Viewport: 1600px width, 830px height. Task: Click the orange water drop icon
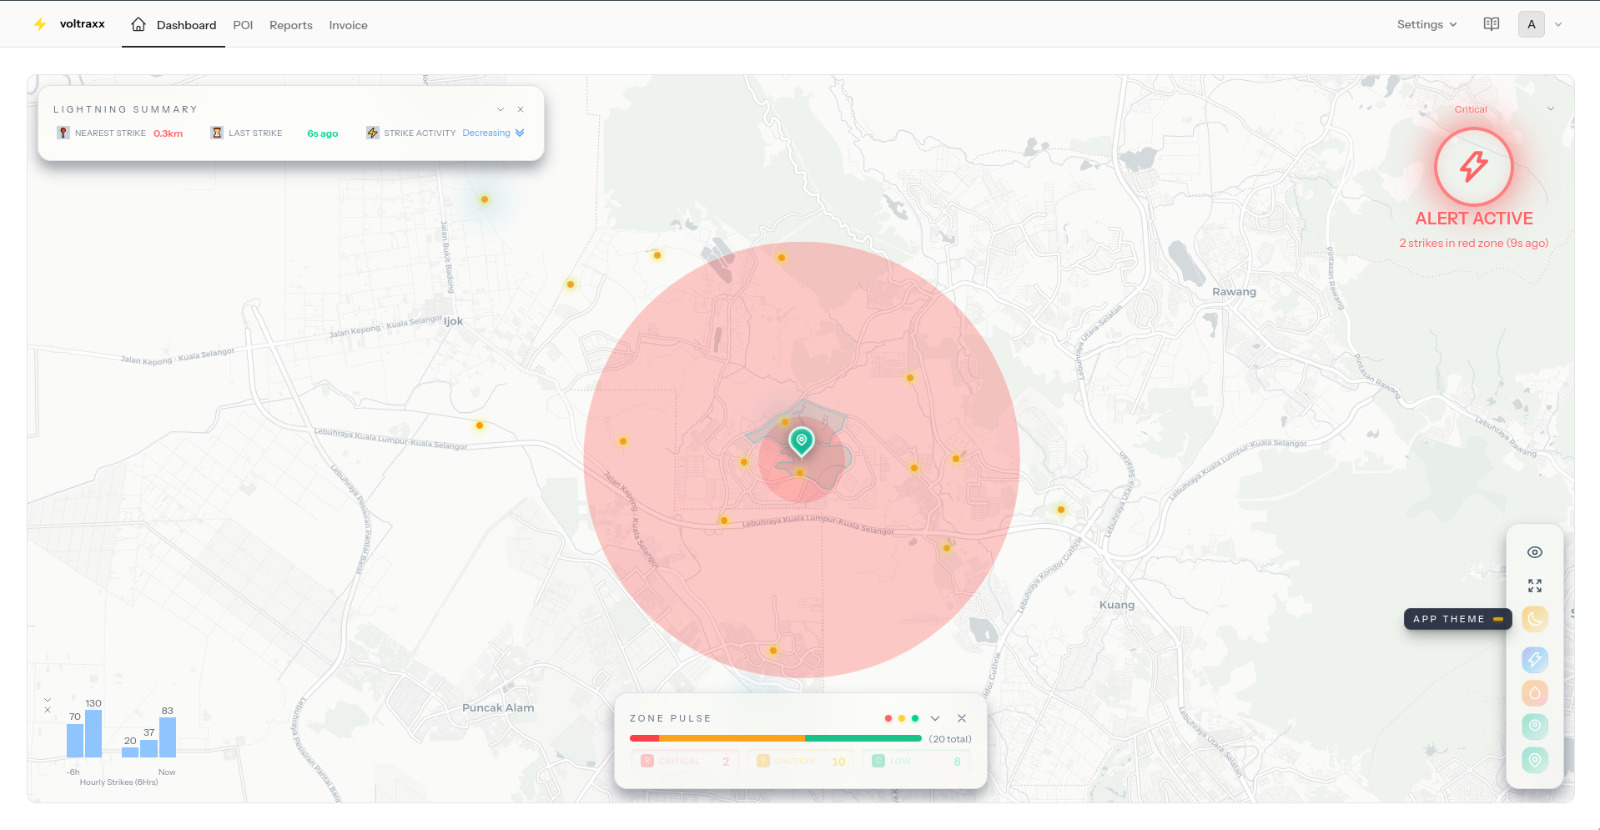(1534, 693)
